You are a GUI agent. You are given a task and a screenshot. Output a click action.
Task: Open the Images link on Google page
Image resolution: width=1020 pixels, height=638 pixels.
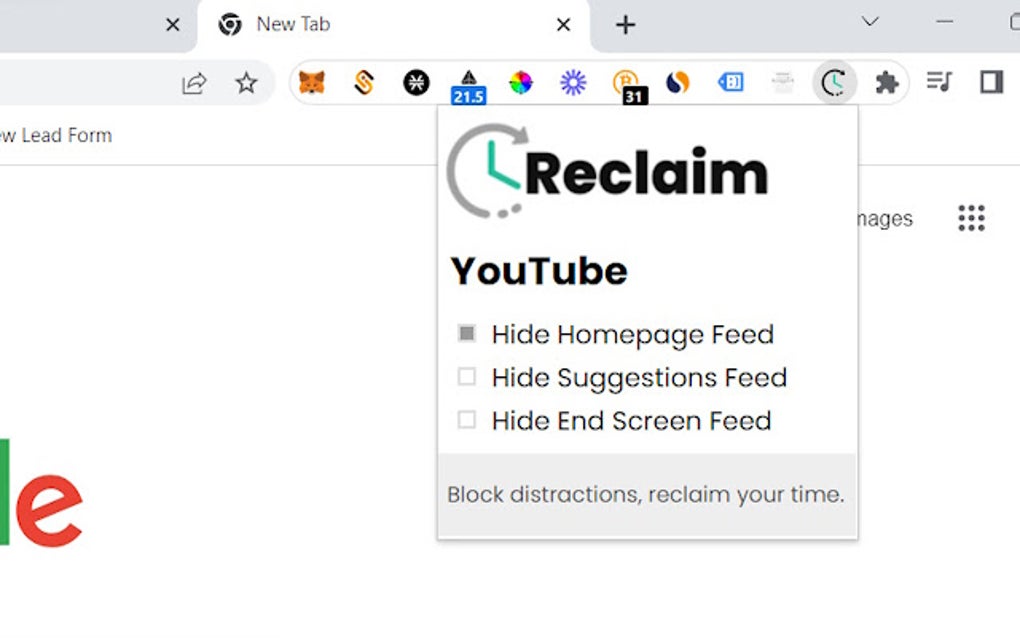pyautogui.click(x=885, y=219)
